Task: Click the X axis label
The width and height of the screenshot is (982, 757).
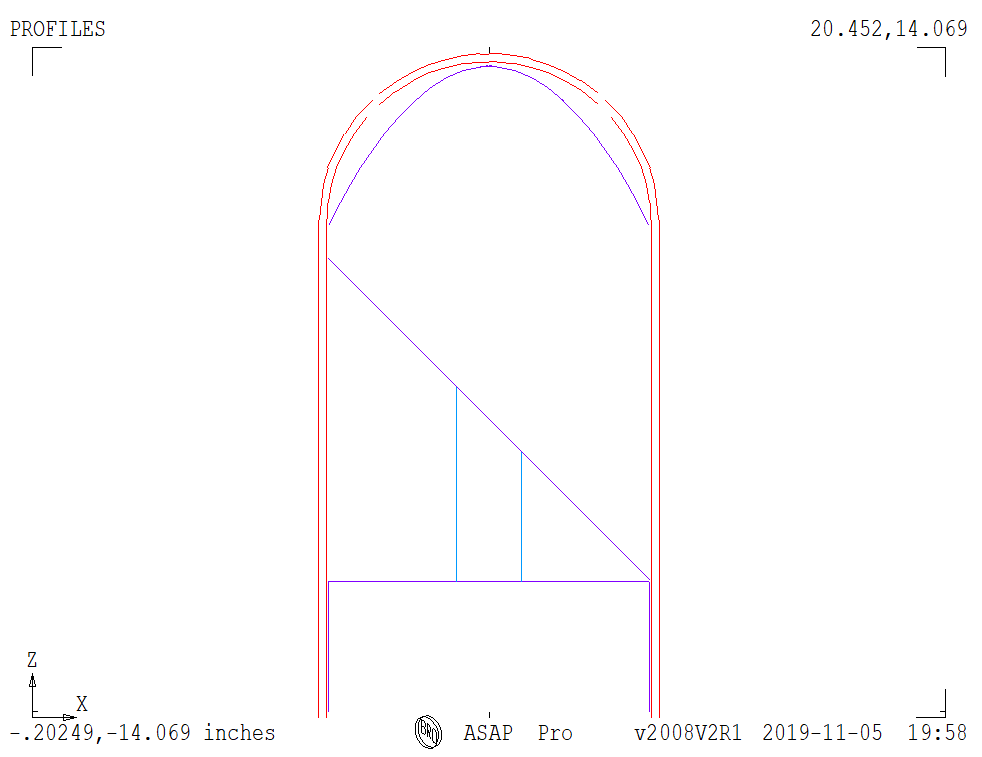Action: click(81, 704)
